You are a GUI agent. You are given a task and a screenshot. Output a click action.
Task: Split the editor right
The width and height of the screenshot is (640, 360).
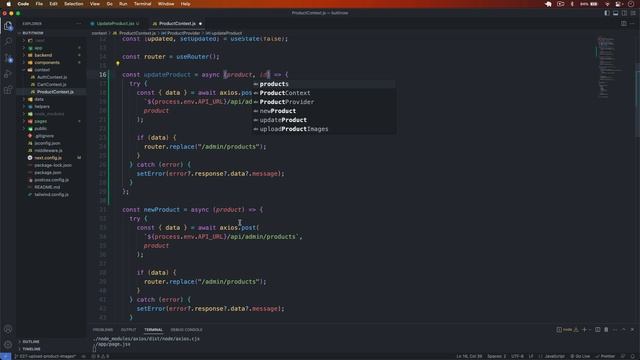(624, 24)
